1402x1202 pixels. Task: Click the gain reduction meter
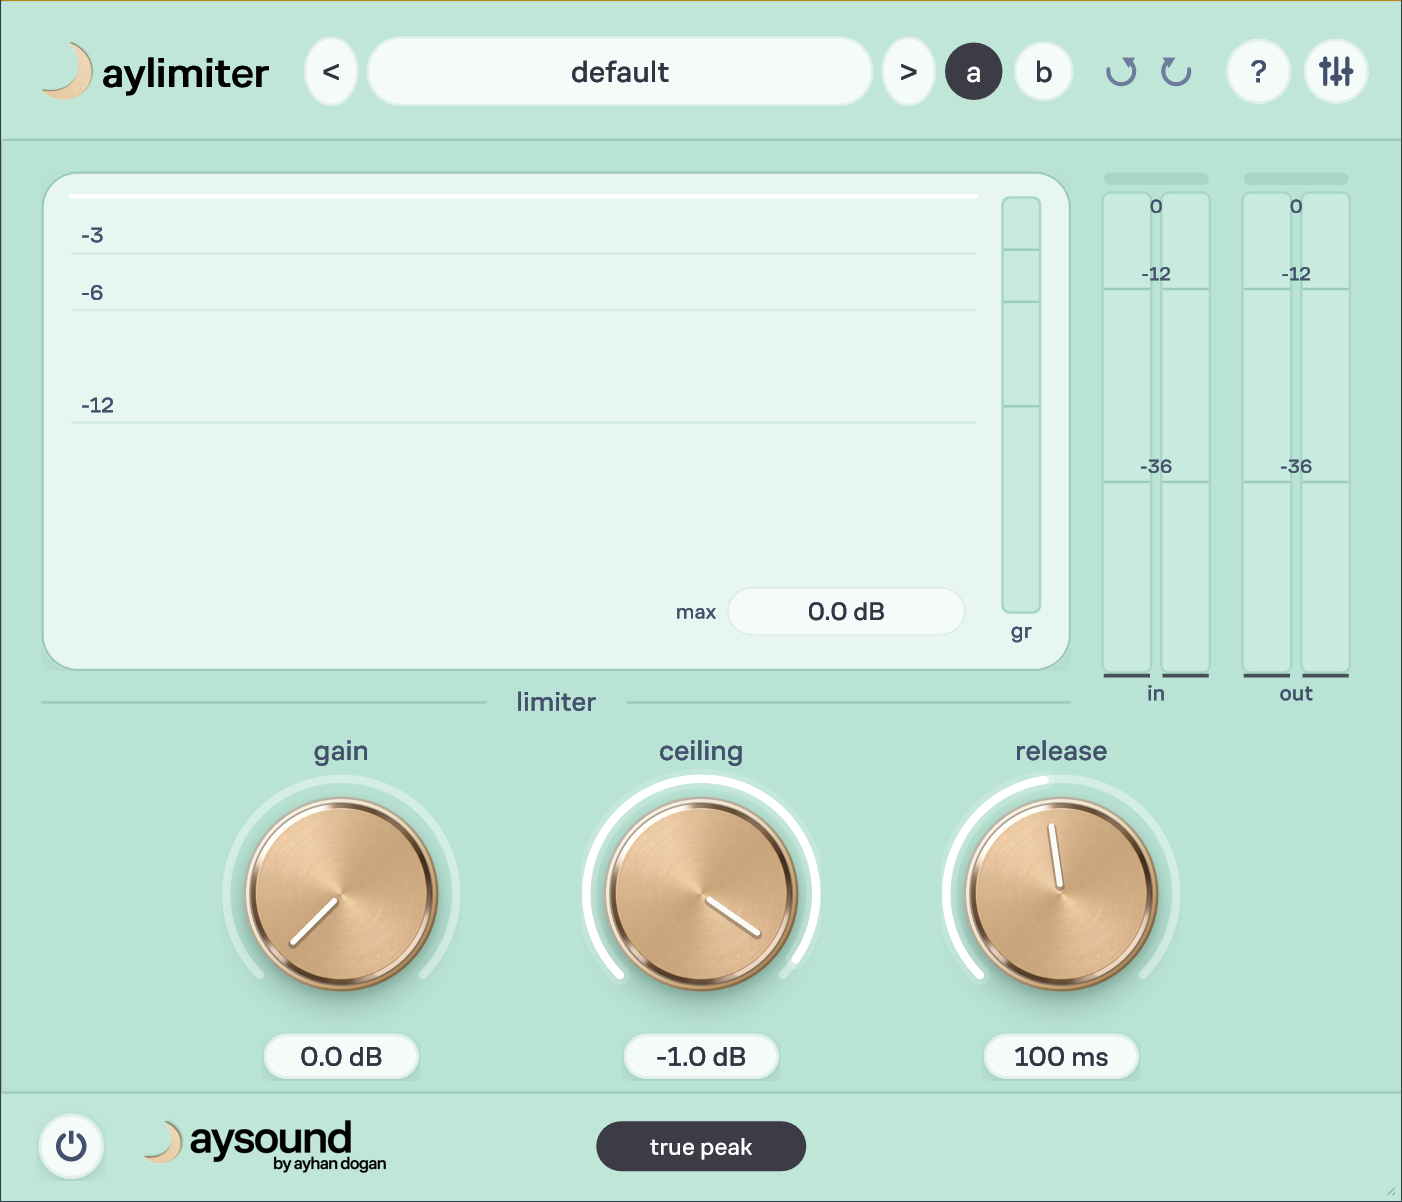point(1021,405)
